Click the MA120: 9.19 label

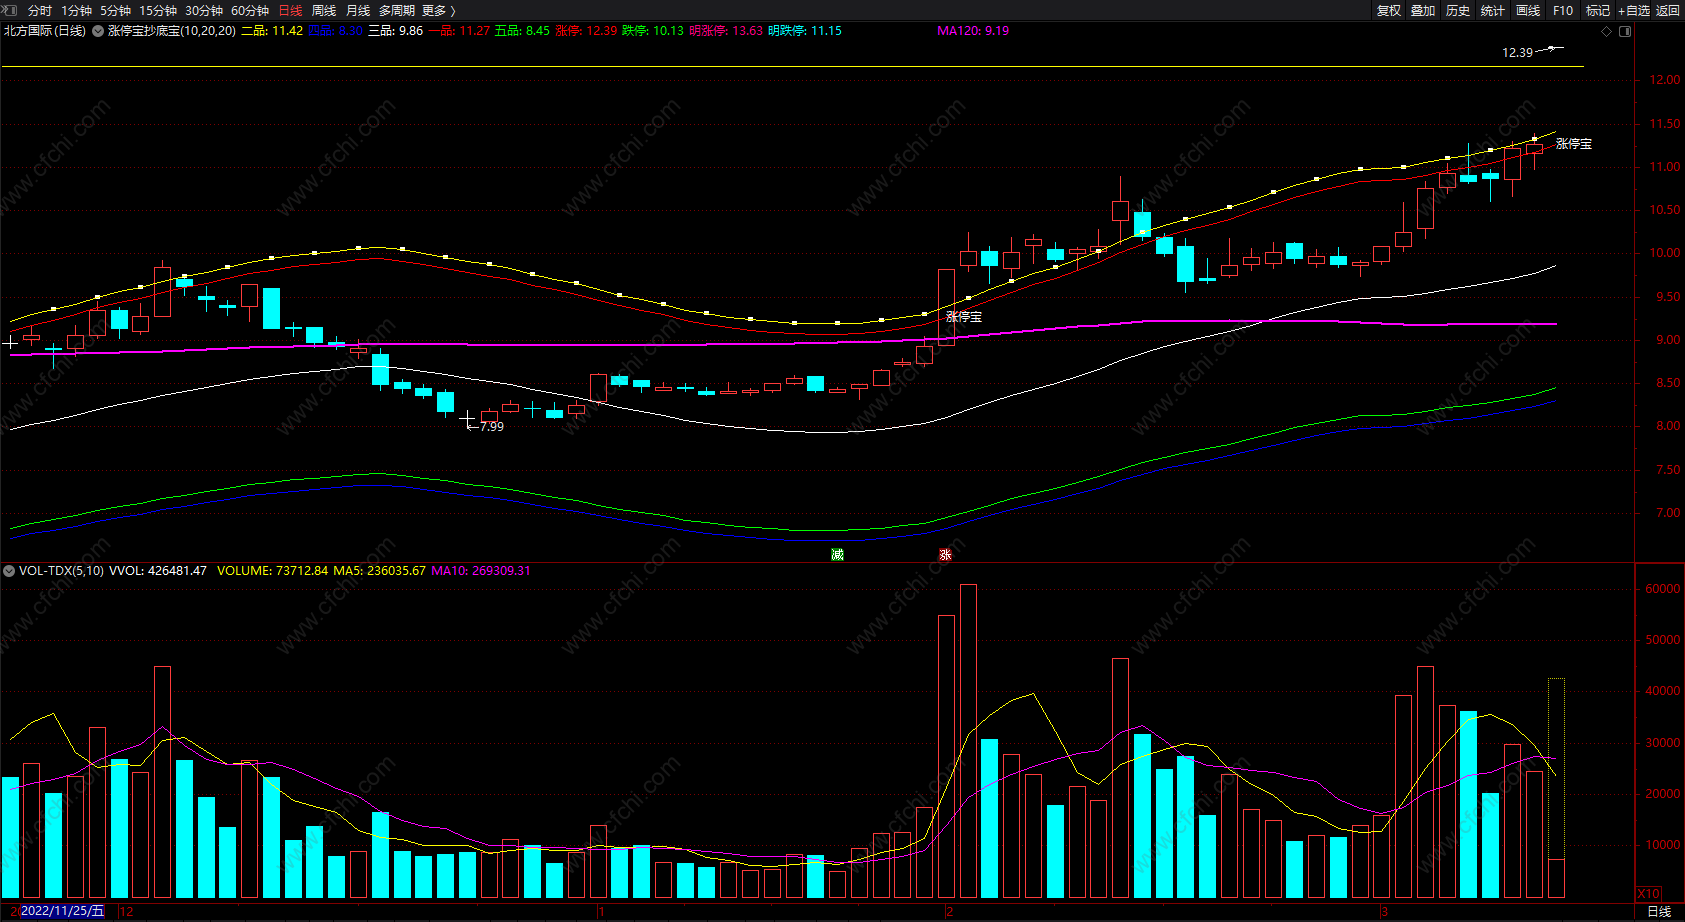click(973, 31)
